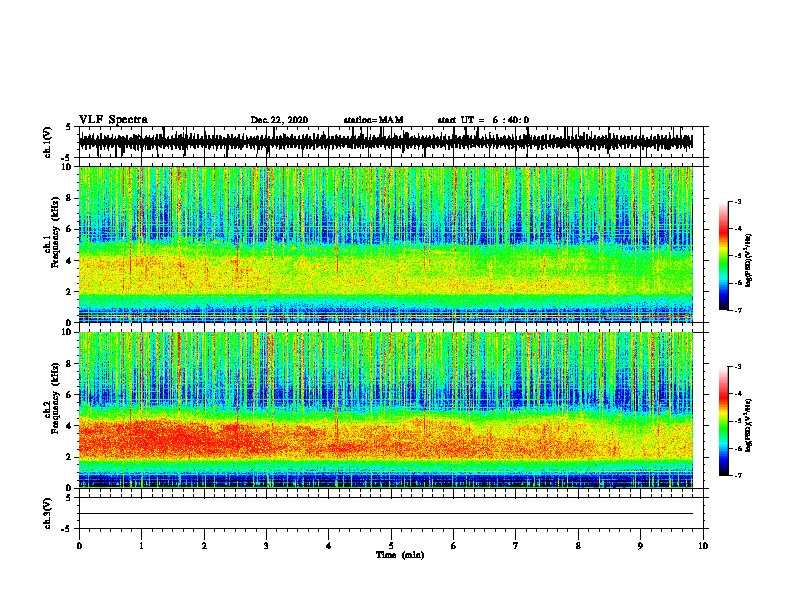Click the 'Time (min)' axis title
Image resolution: width=792 pixels, height=612 pixels.
coord(400,555)
